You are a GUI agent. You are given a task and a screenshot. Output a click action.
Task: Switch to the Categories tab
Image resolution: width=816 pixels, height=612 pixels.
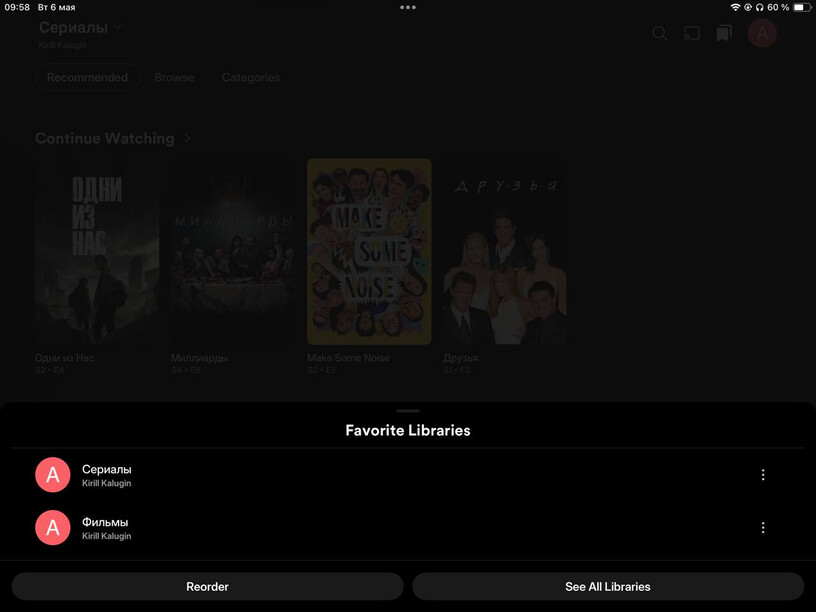tap(251, 78)
